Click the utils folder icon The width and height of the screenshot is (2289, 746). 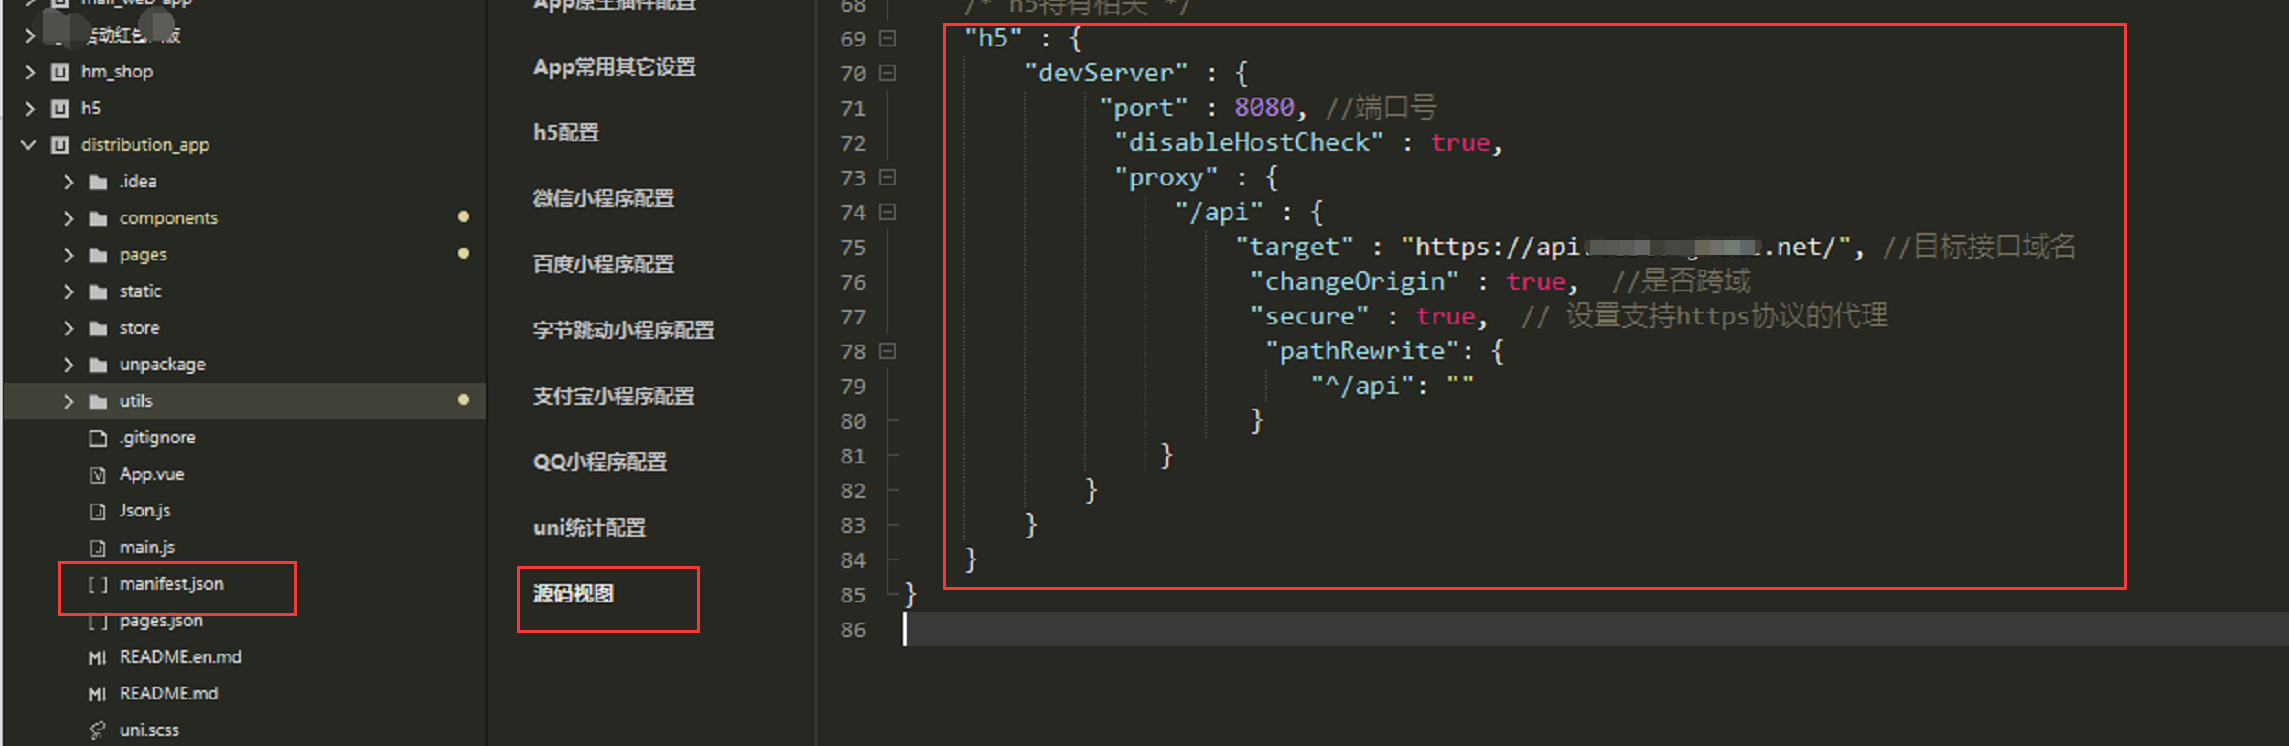point(98,401)
